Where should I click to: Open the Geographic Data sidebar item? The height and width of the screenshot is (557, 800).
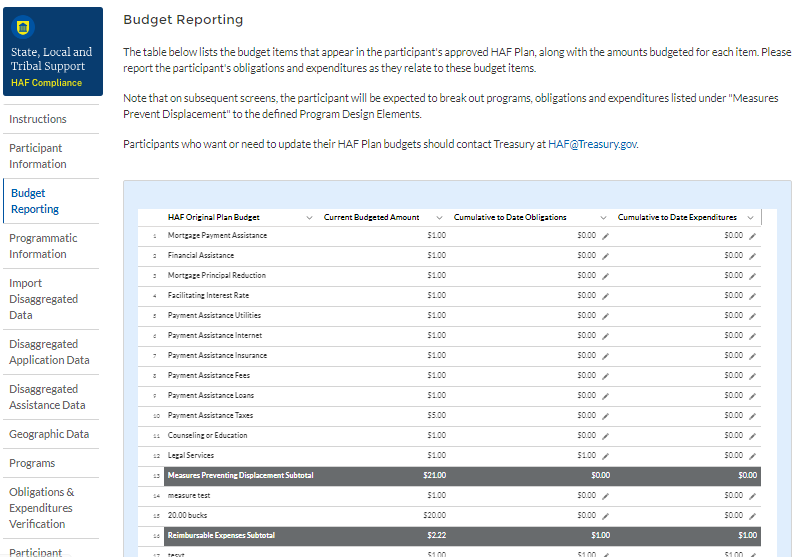(49, 434)
